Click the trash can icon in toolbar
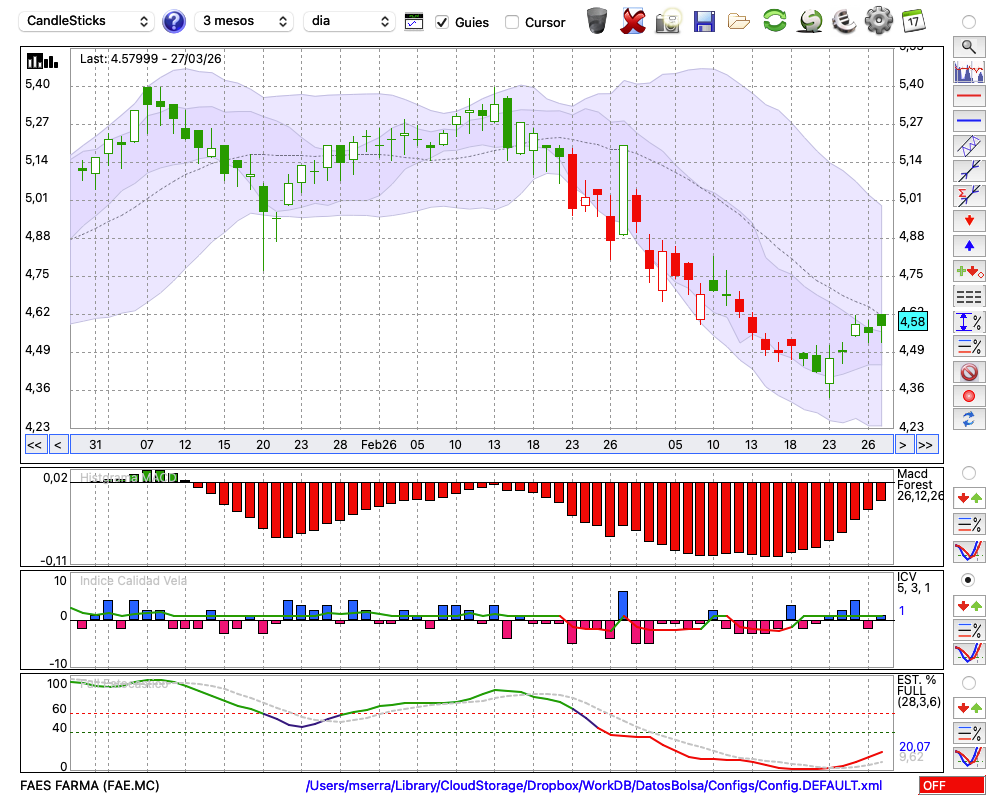This screenshot has height=800, width=1000. 597,20
